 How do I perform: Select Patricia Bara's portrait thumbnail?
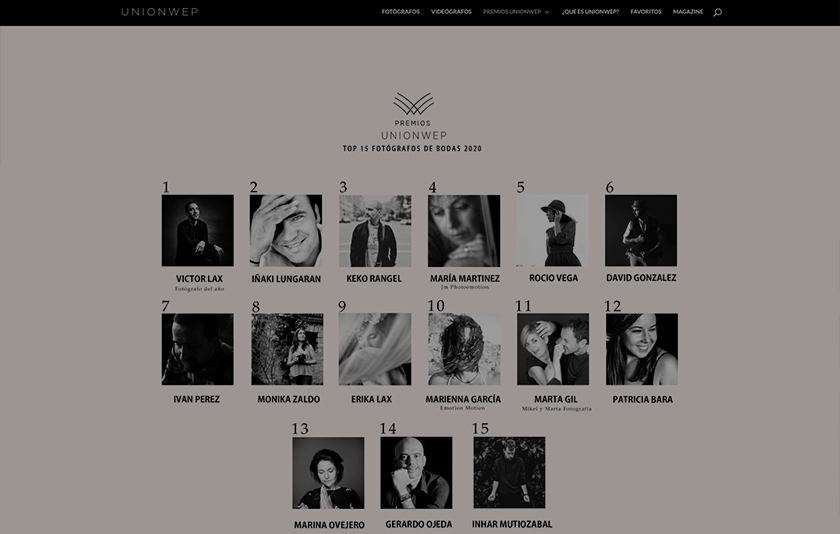click(642, 349)
